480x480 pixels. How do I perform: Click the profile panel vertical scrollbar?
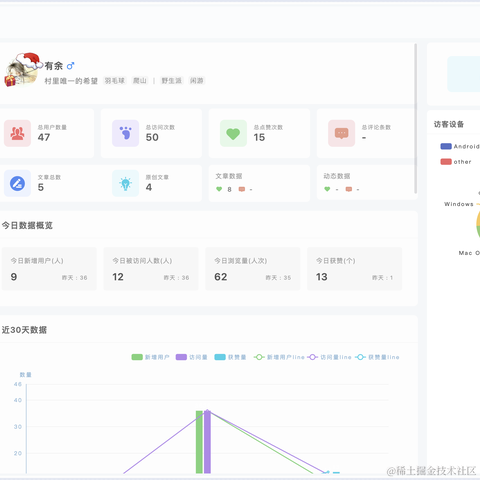[x=415, y=118]
